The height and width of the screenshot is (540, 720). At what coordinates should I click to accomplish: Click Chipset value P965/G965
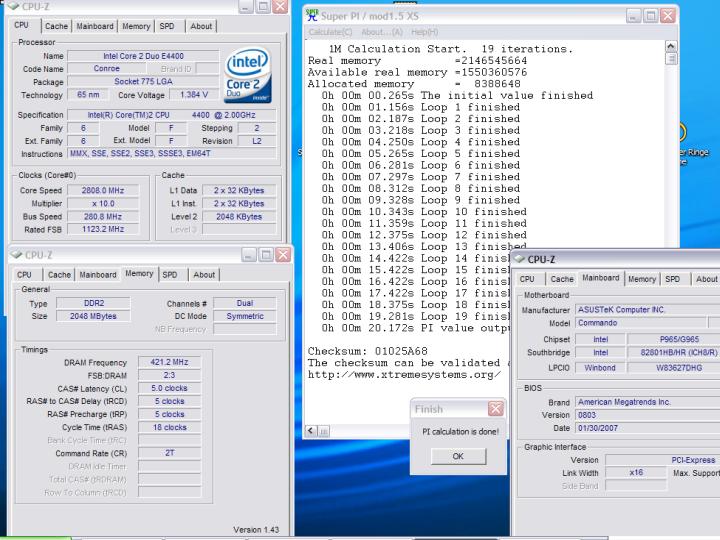pyautogui.click(x=674, y=339)
